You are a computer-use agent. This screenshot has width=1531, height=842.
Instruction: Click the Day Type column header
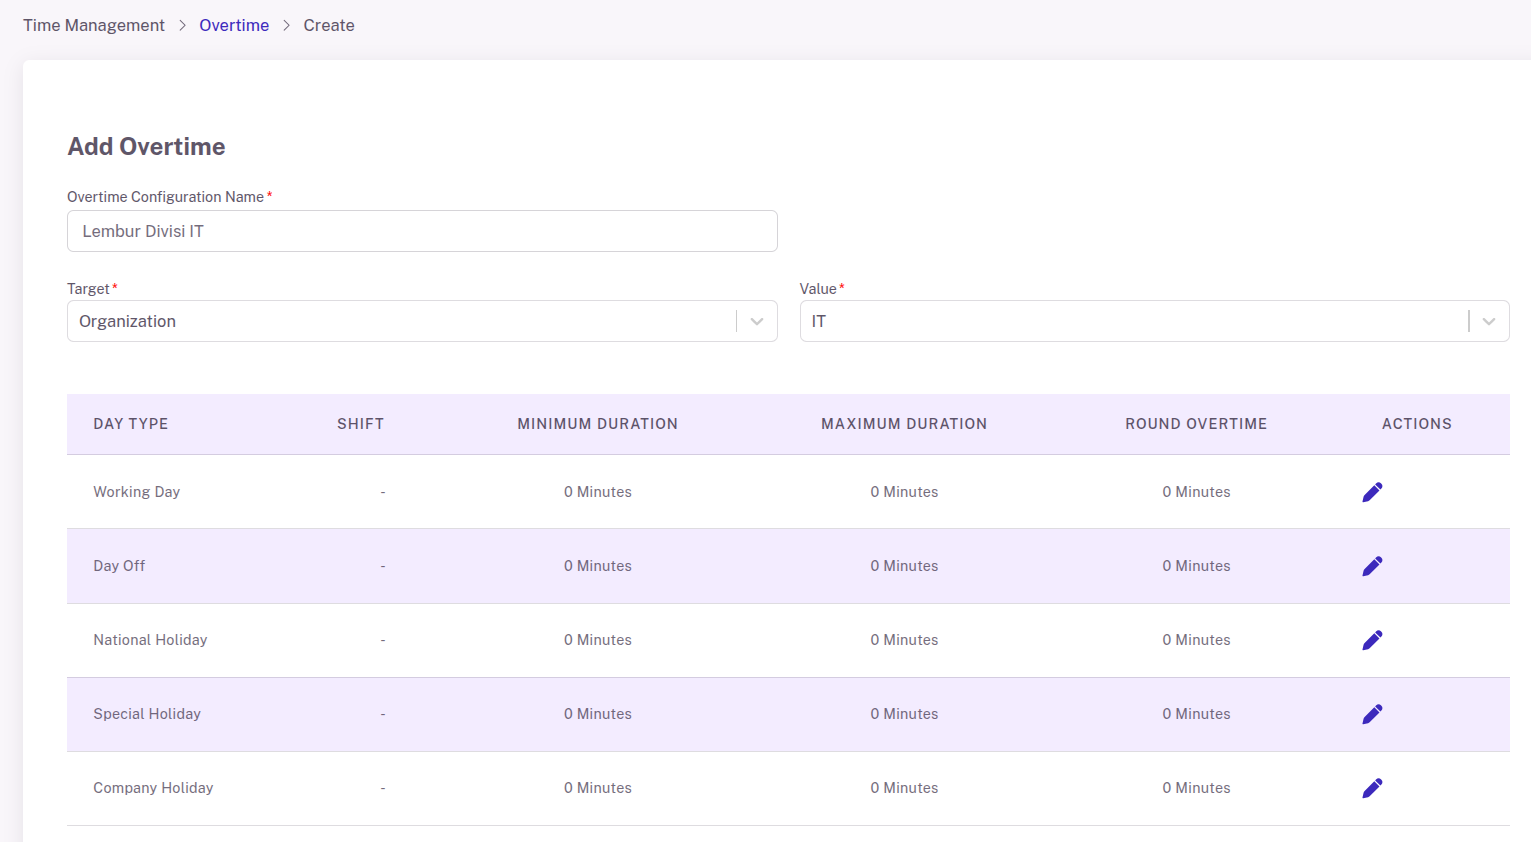point(131,424)
